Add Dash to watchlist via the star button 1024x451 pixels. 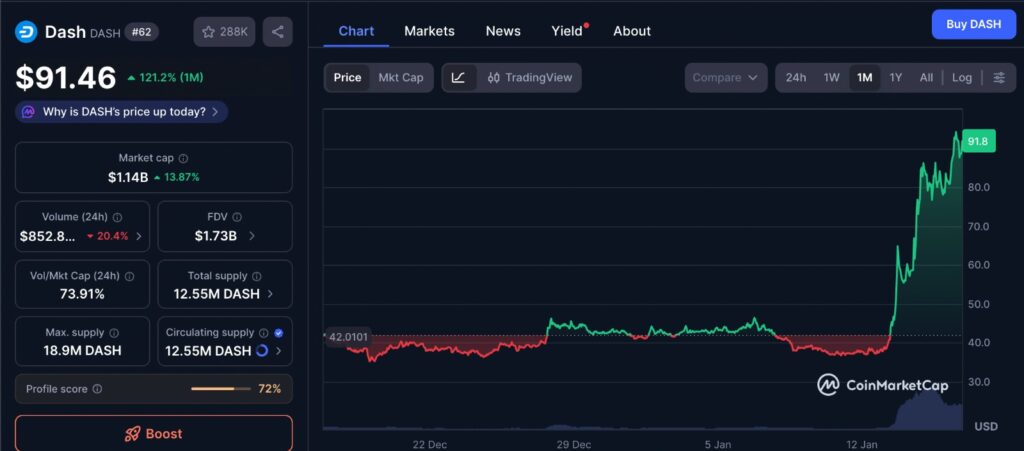click(224, 31)
